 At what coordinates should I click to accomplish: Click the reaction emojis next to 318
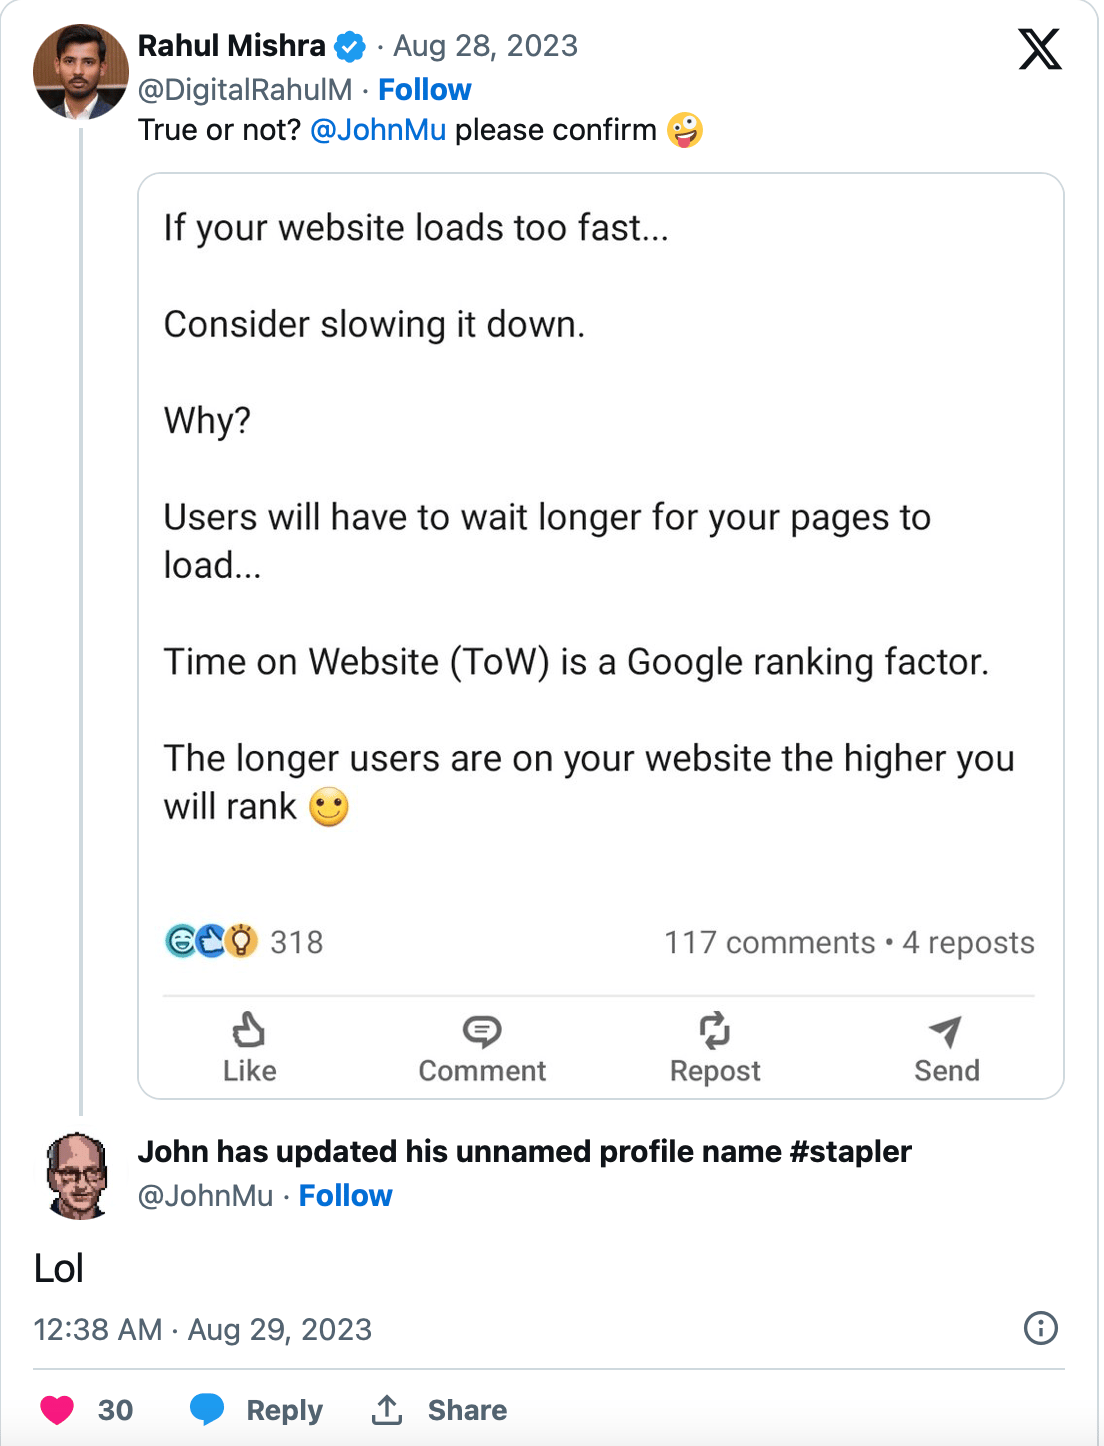point(211,941)
